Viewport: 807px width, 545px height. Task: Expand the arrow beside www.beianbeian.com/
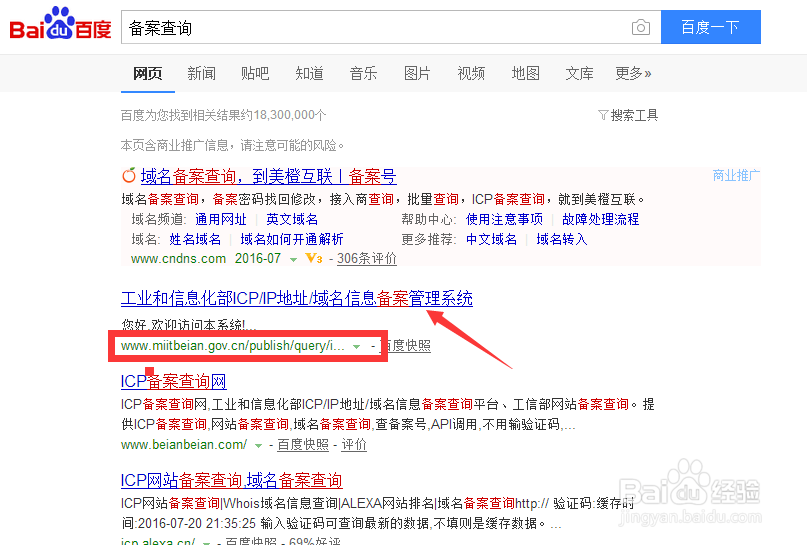pyautogui.click(x=258, y=446)
